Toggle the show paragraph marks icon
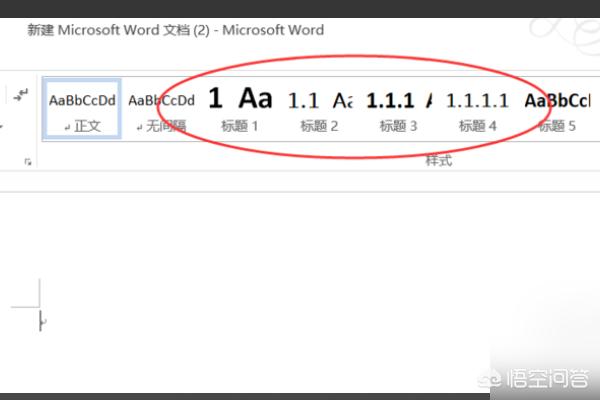This screenshot has width=600, height=400. click(21, 95)
